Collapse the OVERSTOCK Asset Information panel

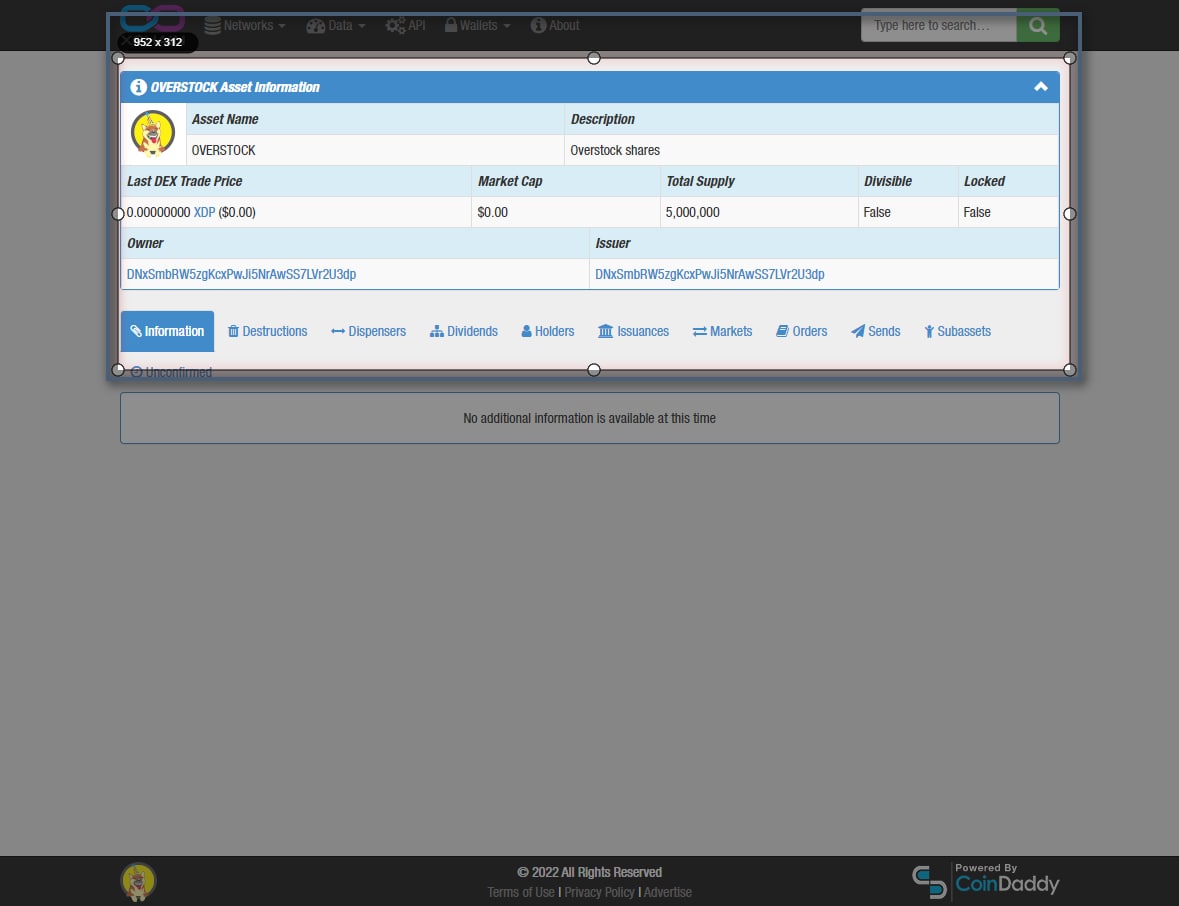[x=1041, y=86]
